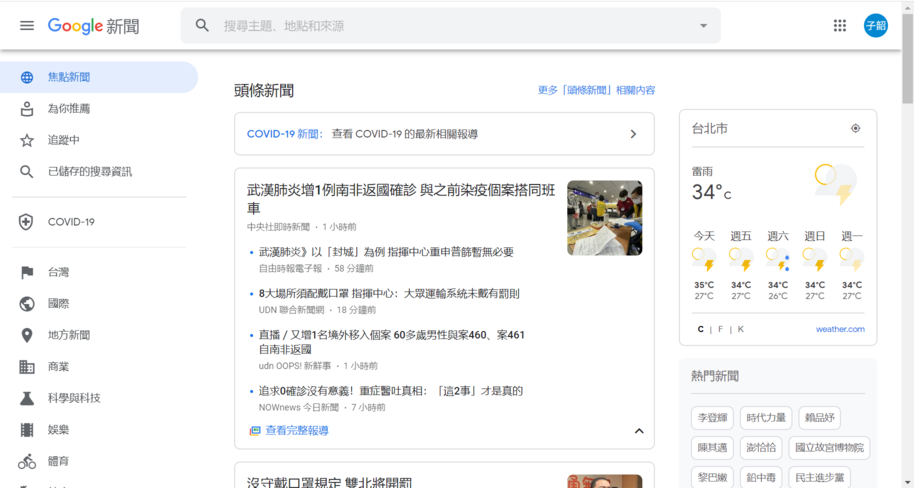Viewport: 914px width, 488px height.
Task: Open weather.com link
Action: tap(840, 329)
